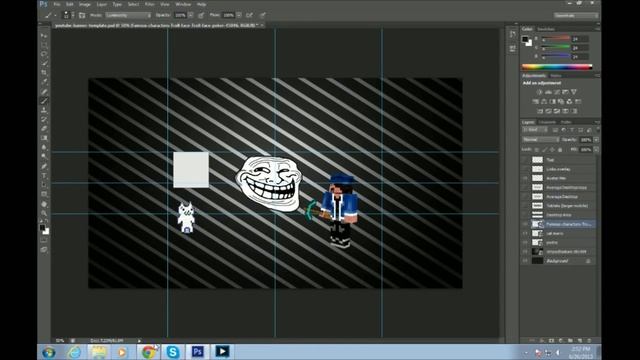The width and height of the screenshot is (640, 360).
Task: Open the Essentials workspace dropdown
Action: pyautogui.click(x=576, y=15)
